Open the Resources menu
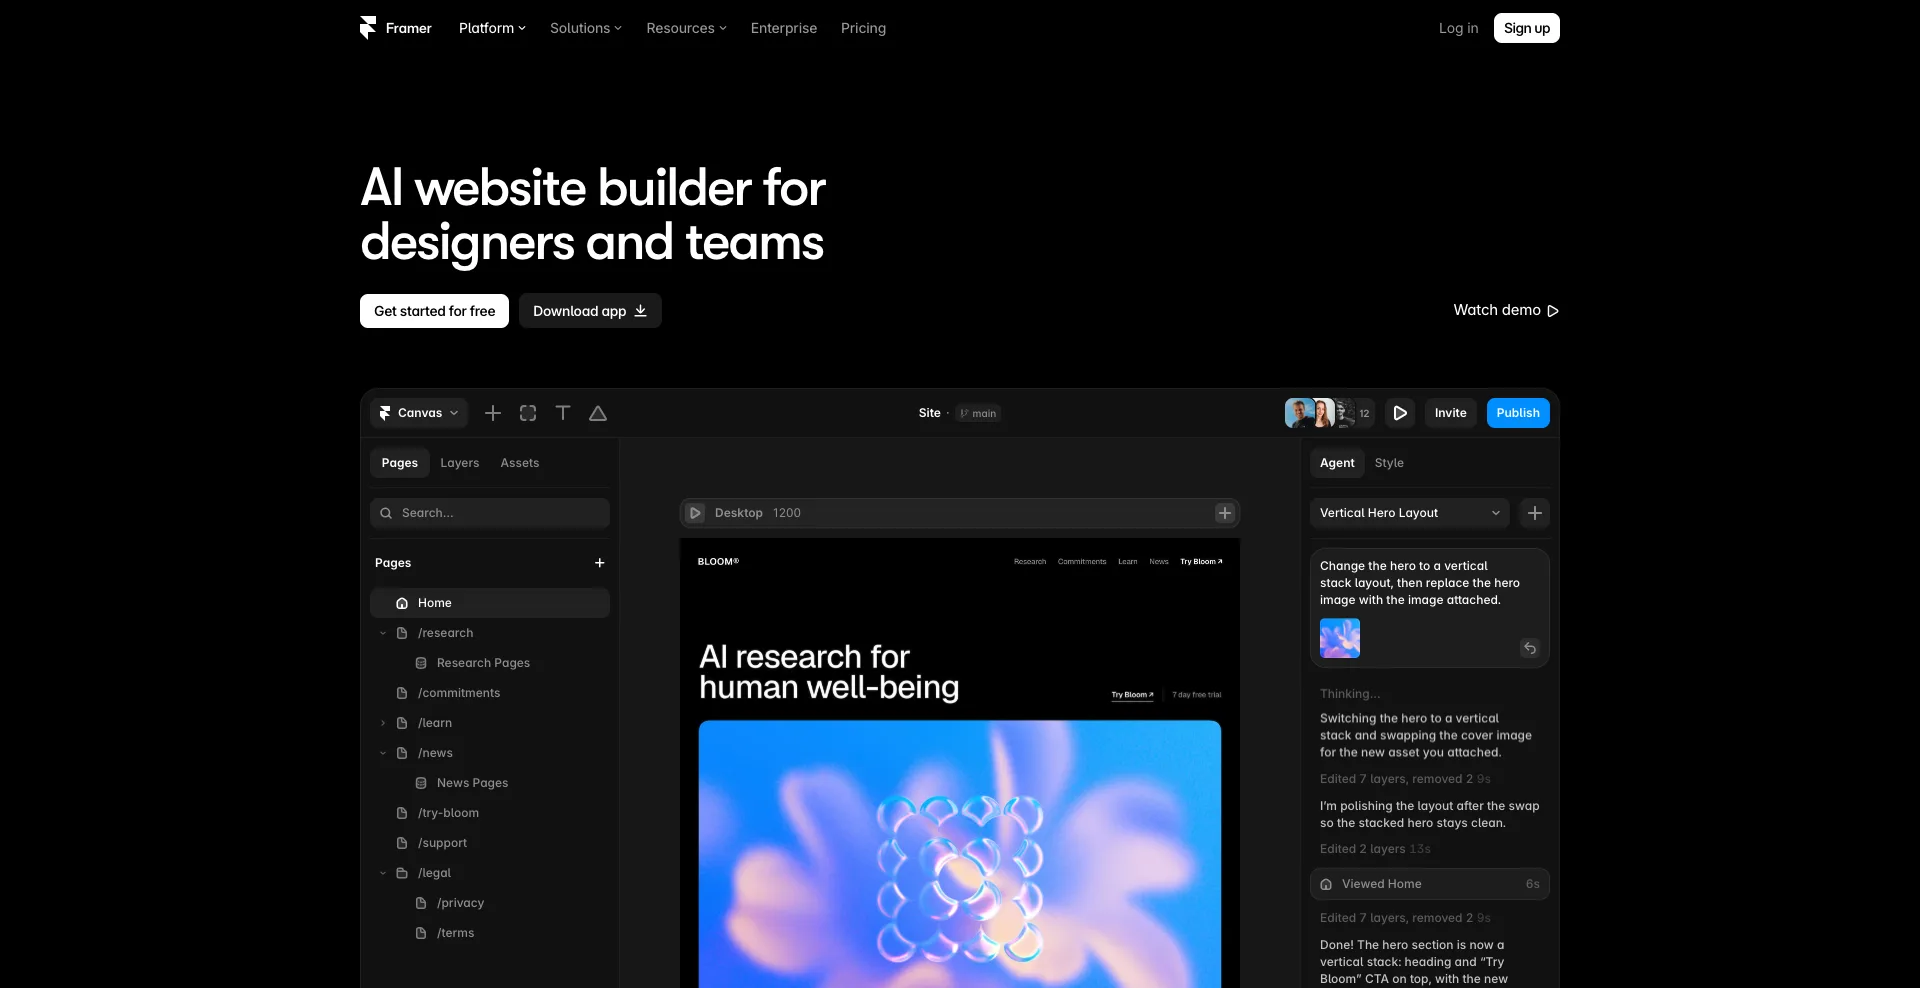Viewport: 1920px width, 988px height. click(686, 28)
